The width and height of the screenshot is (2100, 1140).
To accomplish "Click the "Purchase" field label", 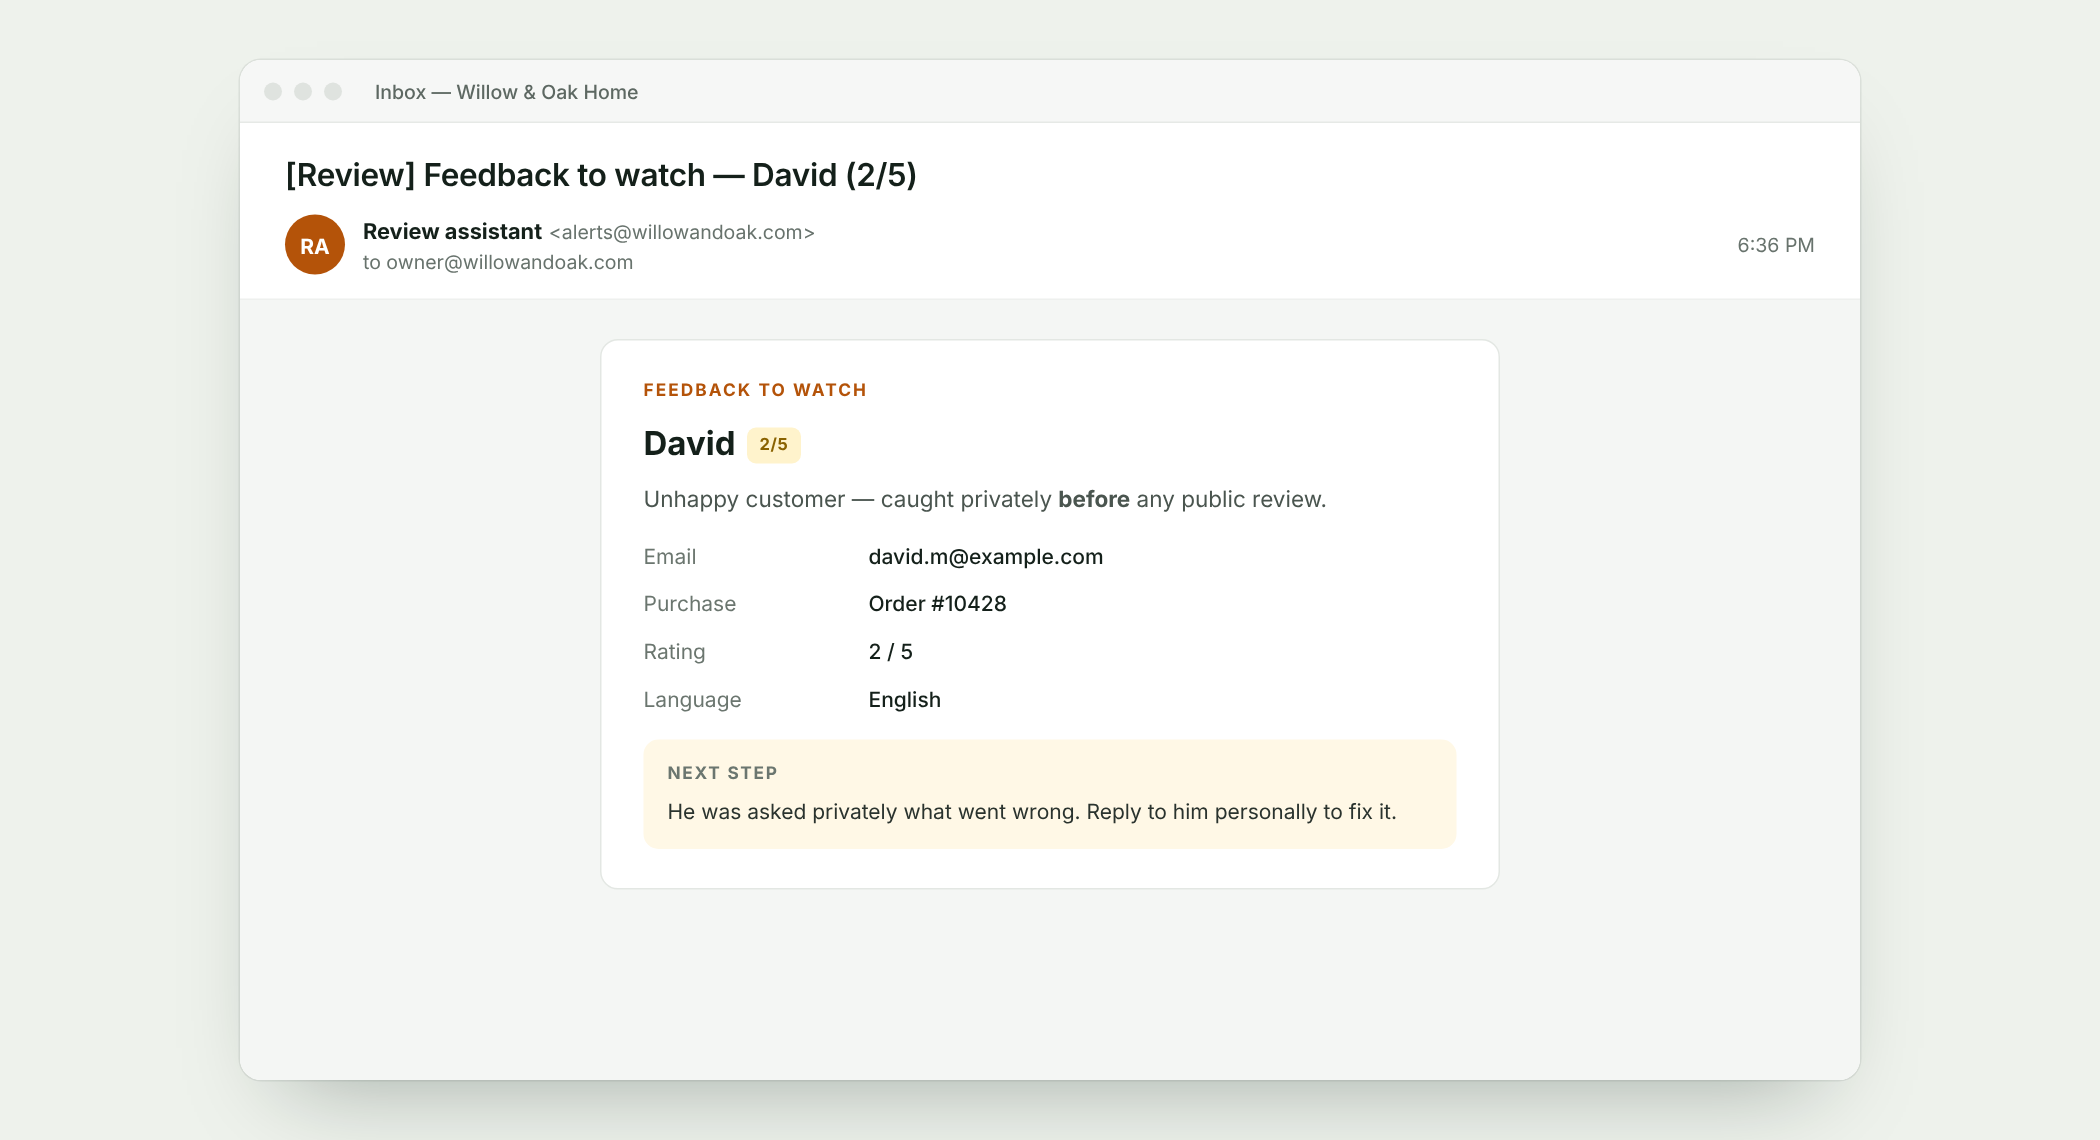I will [690, 604].
